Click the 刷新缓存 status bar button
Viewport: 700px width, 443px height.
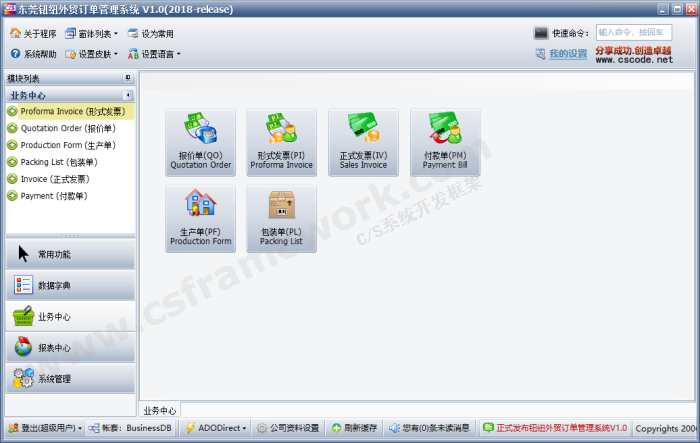point(354,428)
